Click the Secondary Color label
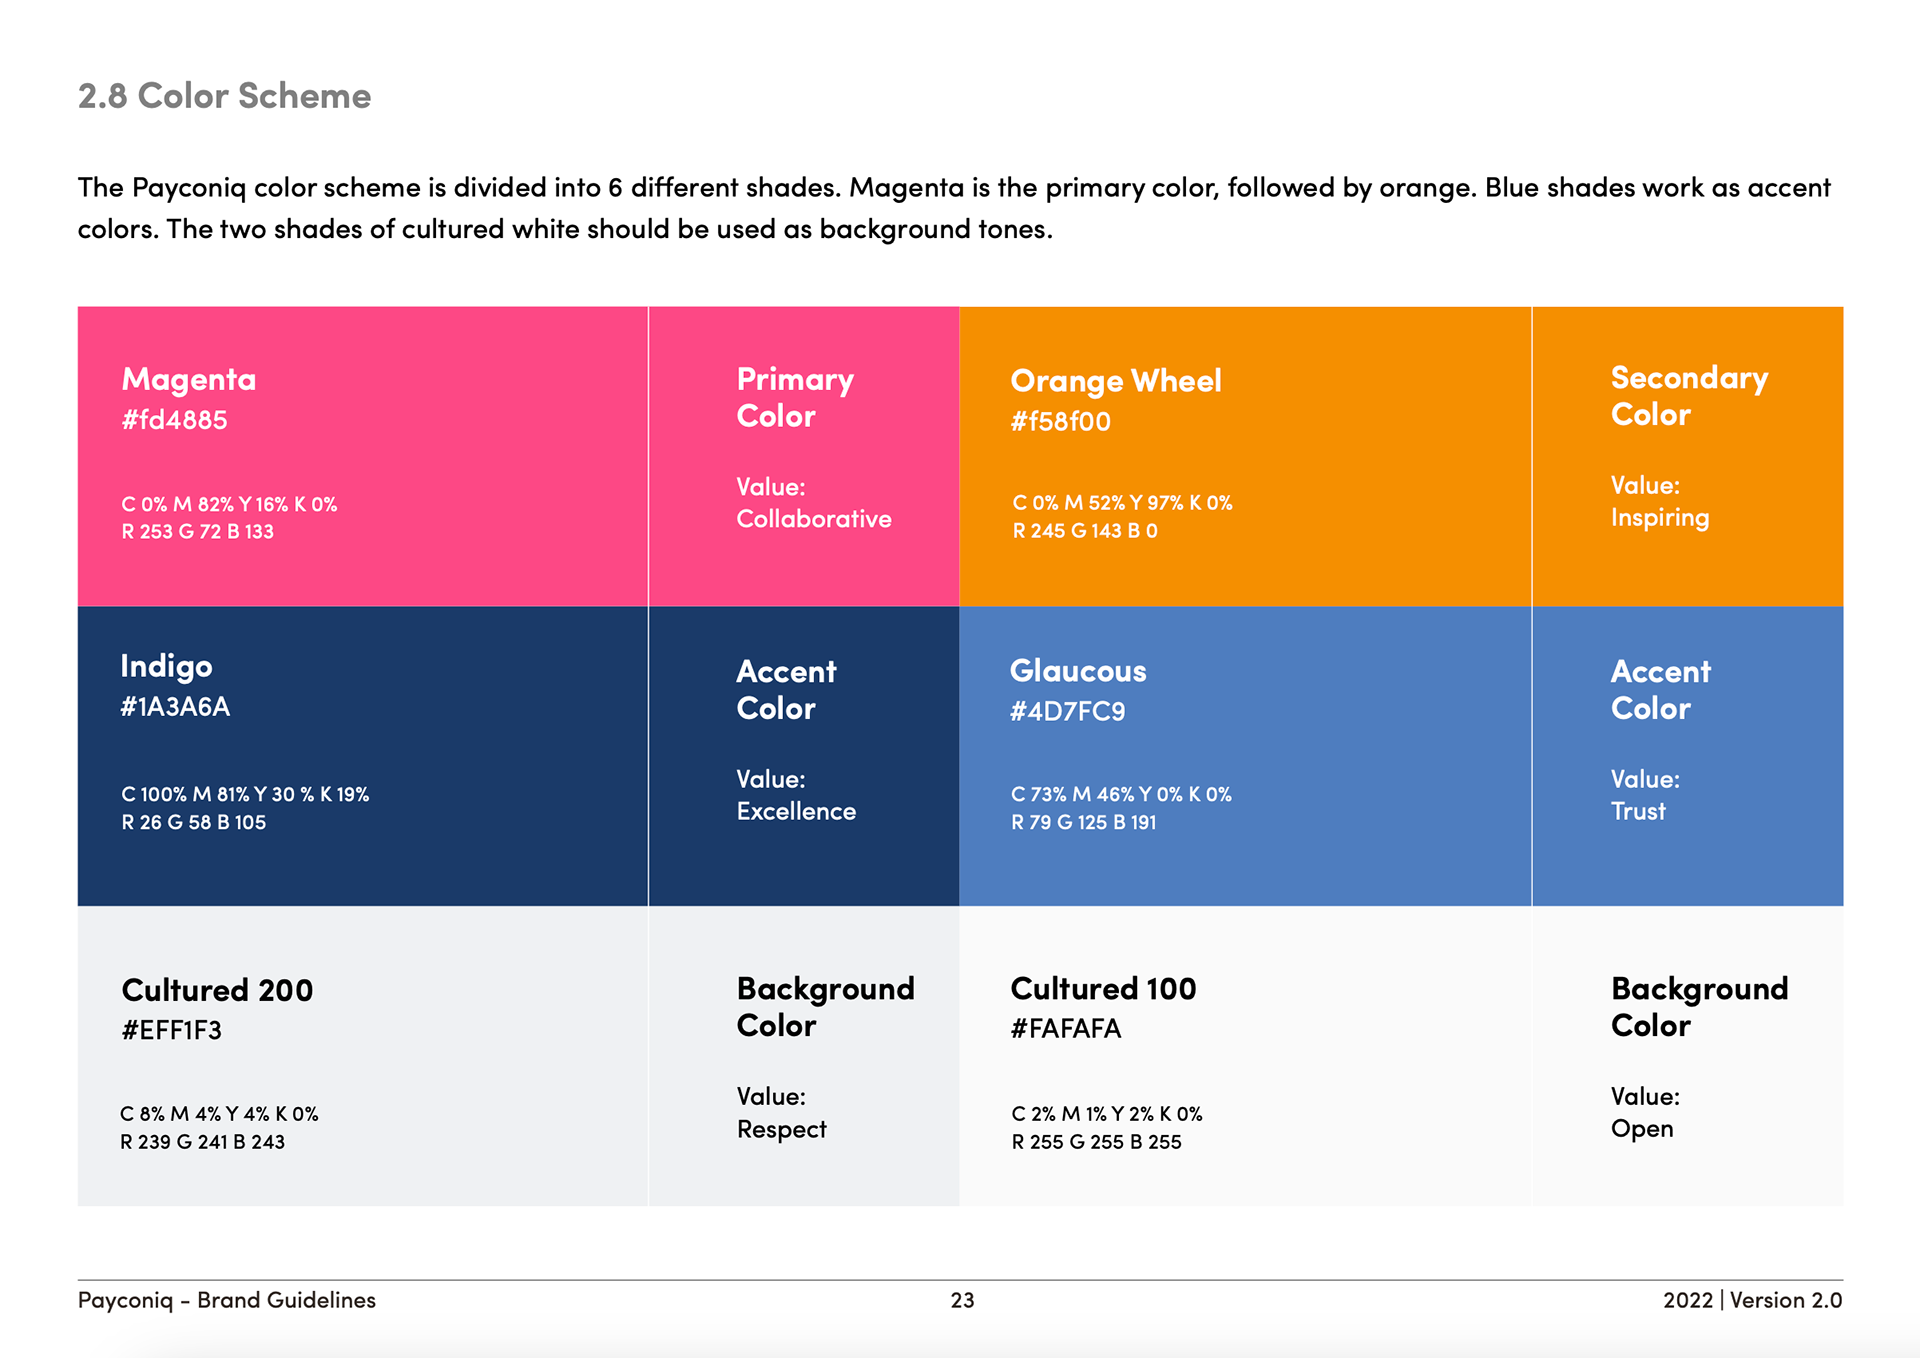This screenshot has width=1920, height=1358. [1689, 396]
